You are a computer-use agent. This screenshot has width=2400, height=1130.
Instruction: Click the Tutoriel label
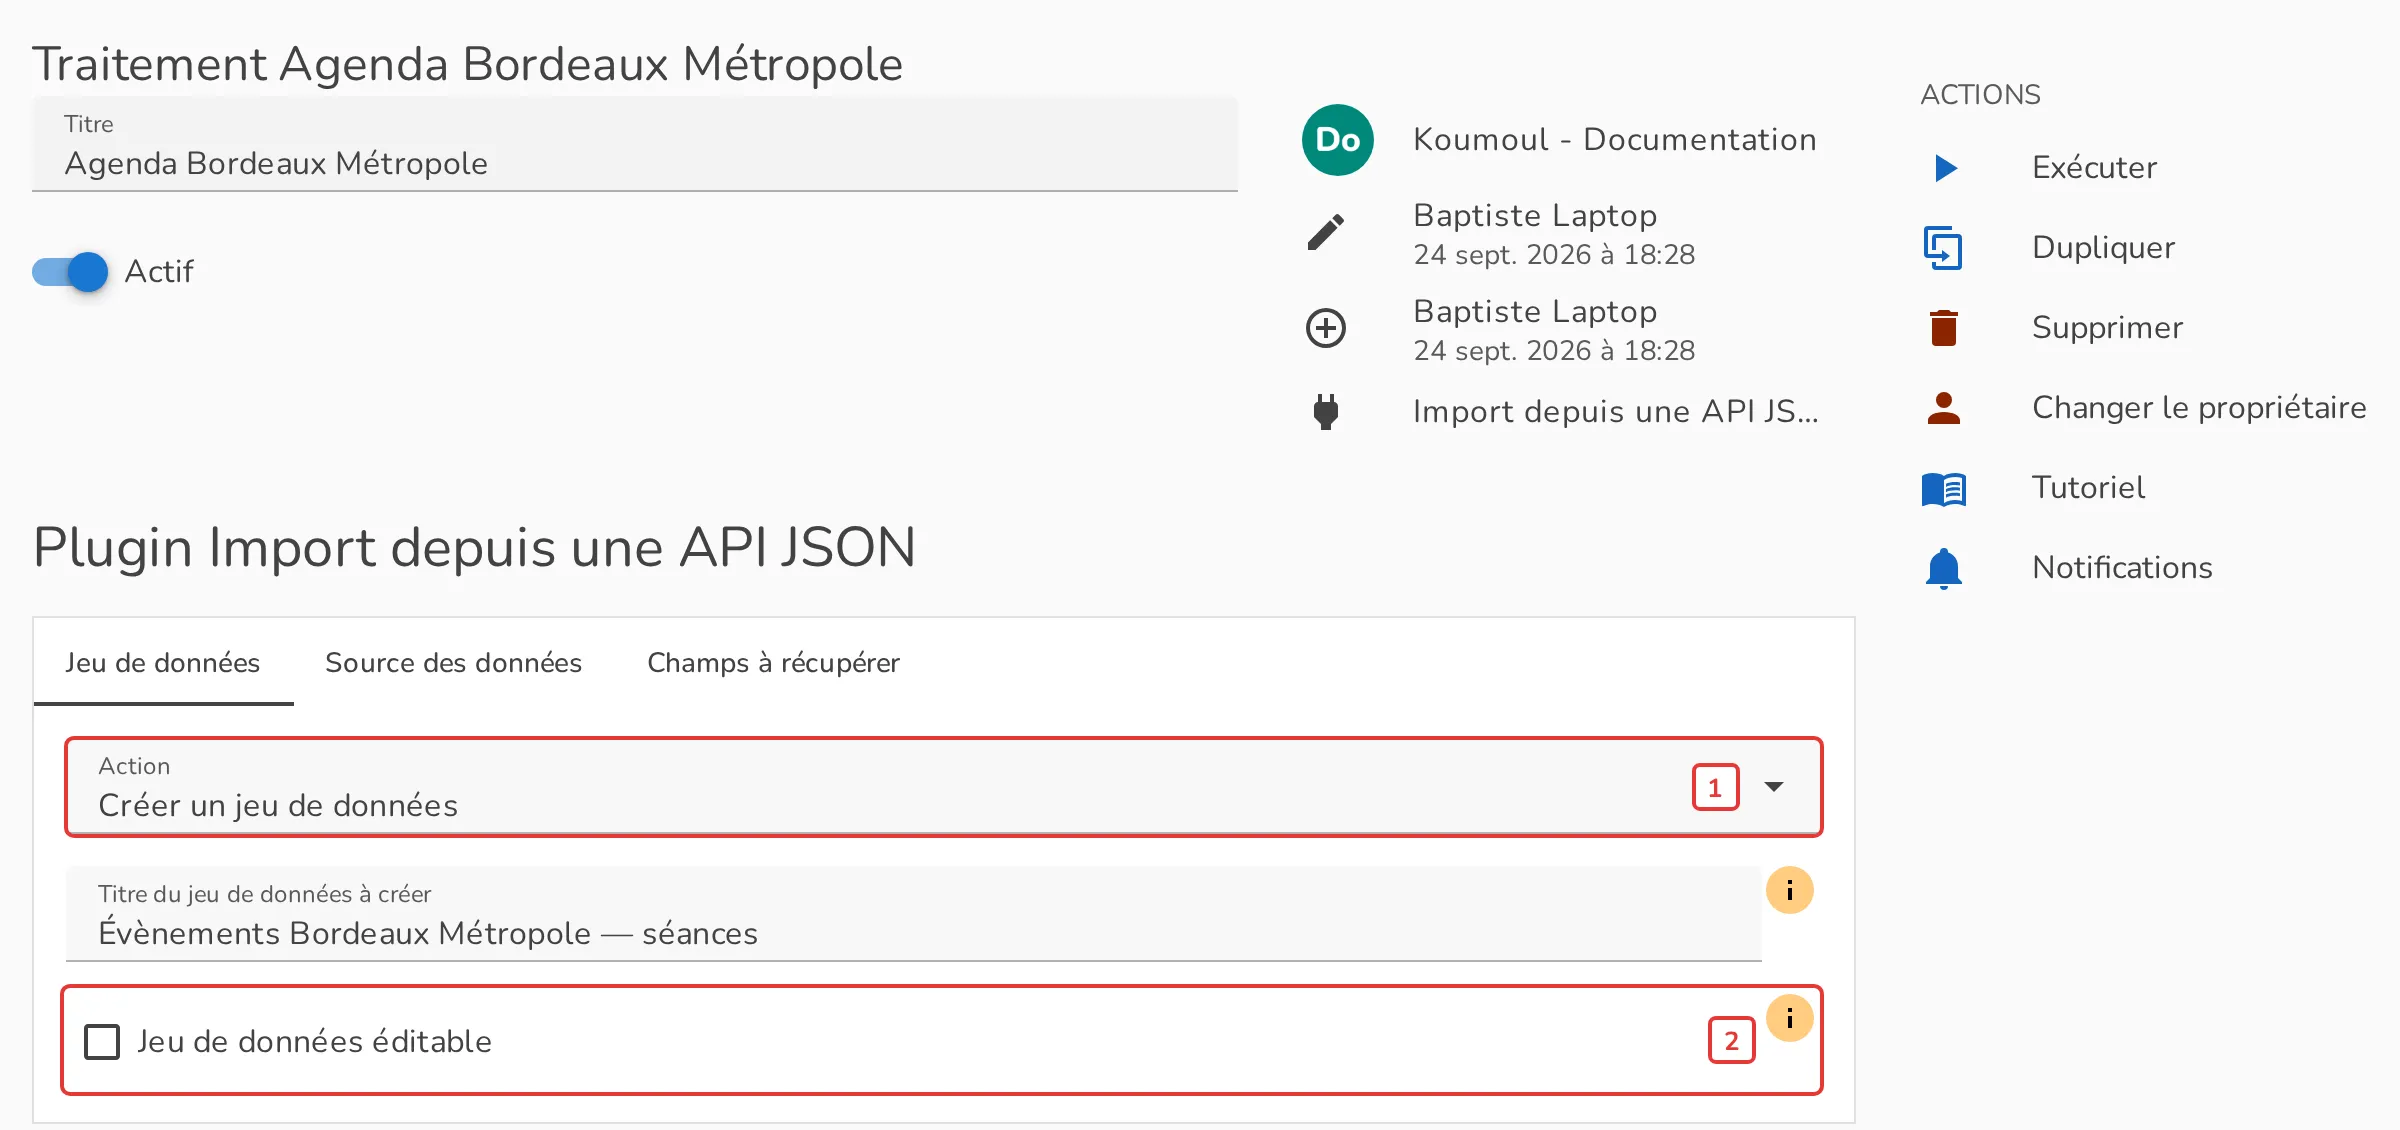pos(2088,488)
